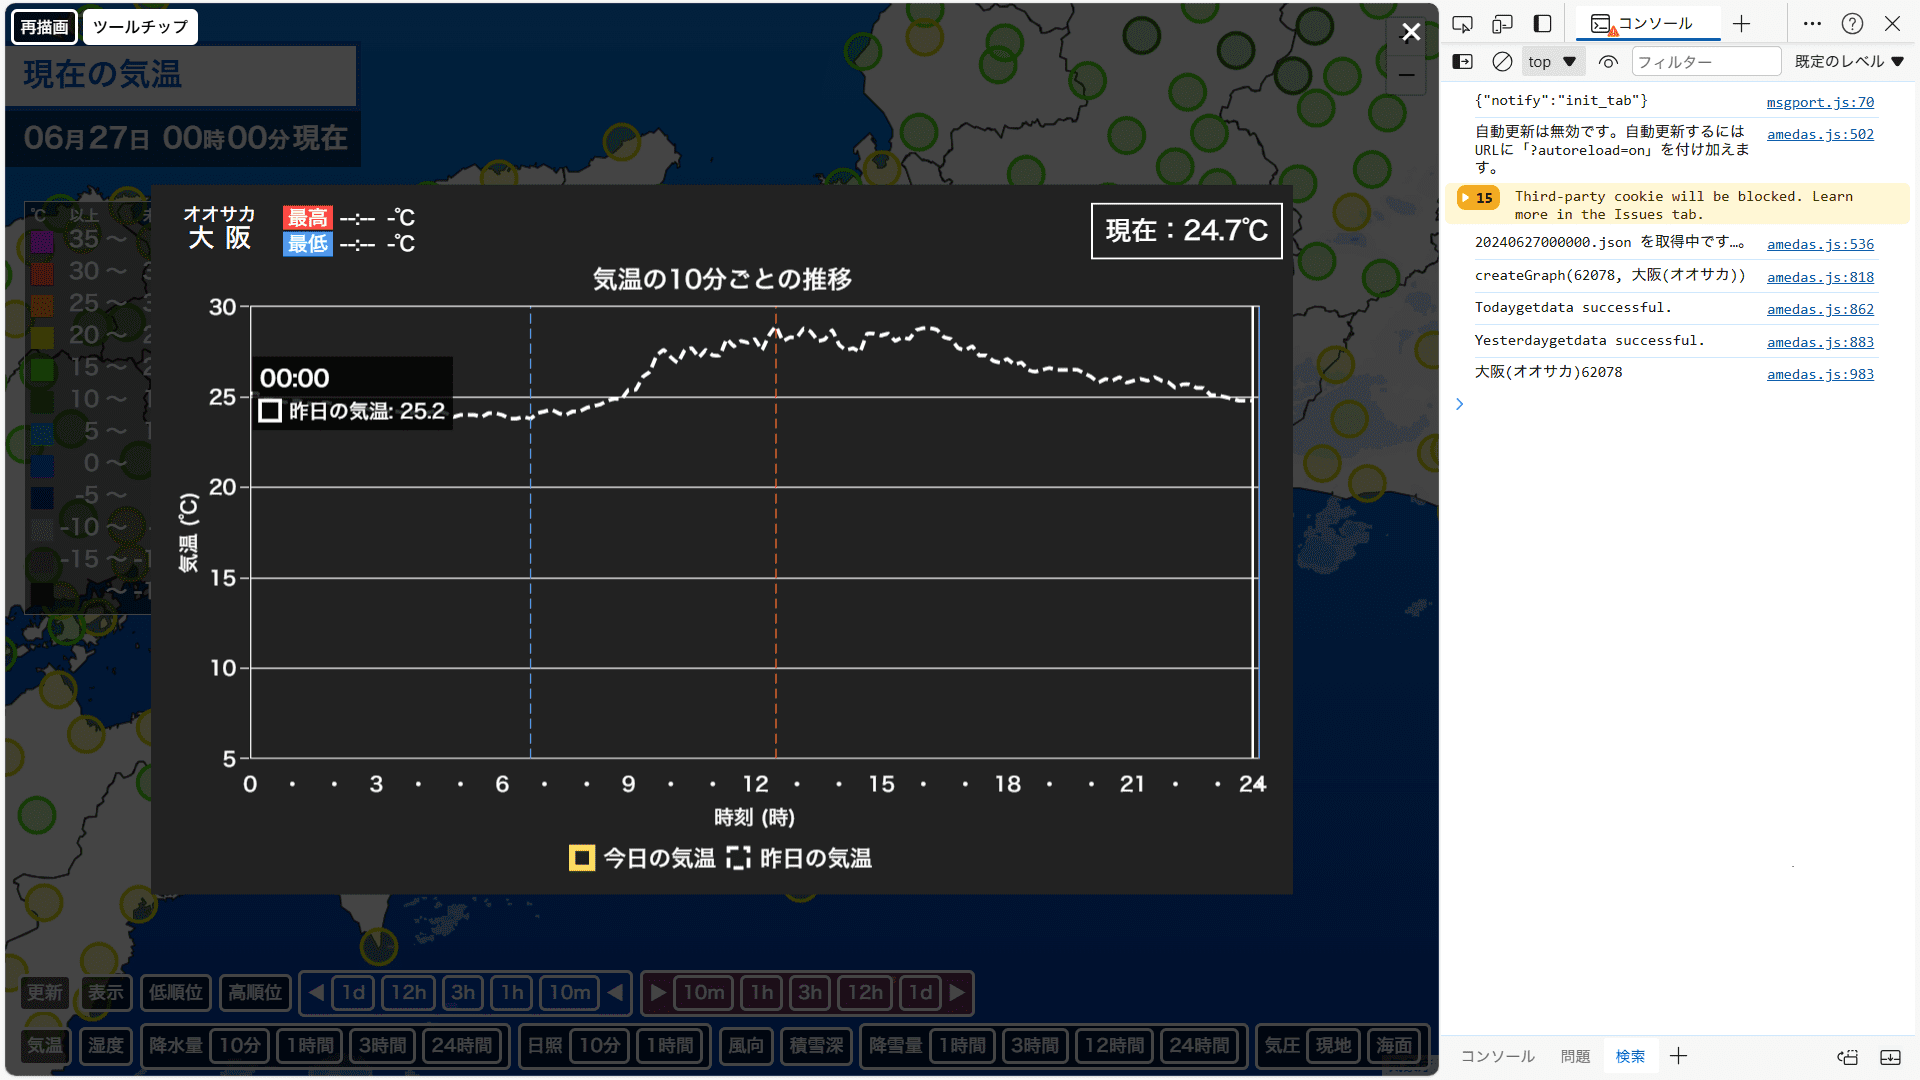
Task: Close the temperature graph popup
Action: 1411,33
